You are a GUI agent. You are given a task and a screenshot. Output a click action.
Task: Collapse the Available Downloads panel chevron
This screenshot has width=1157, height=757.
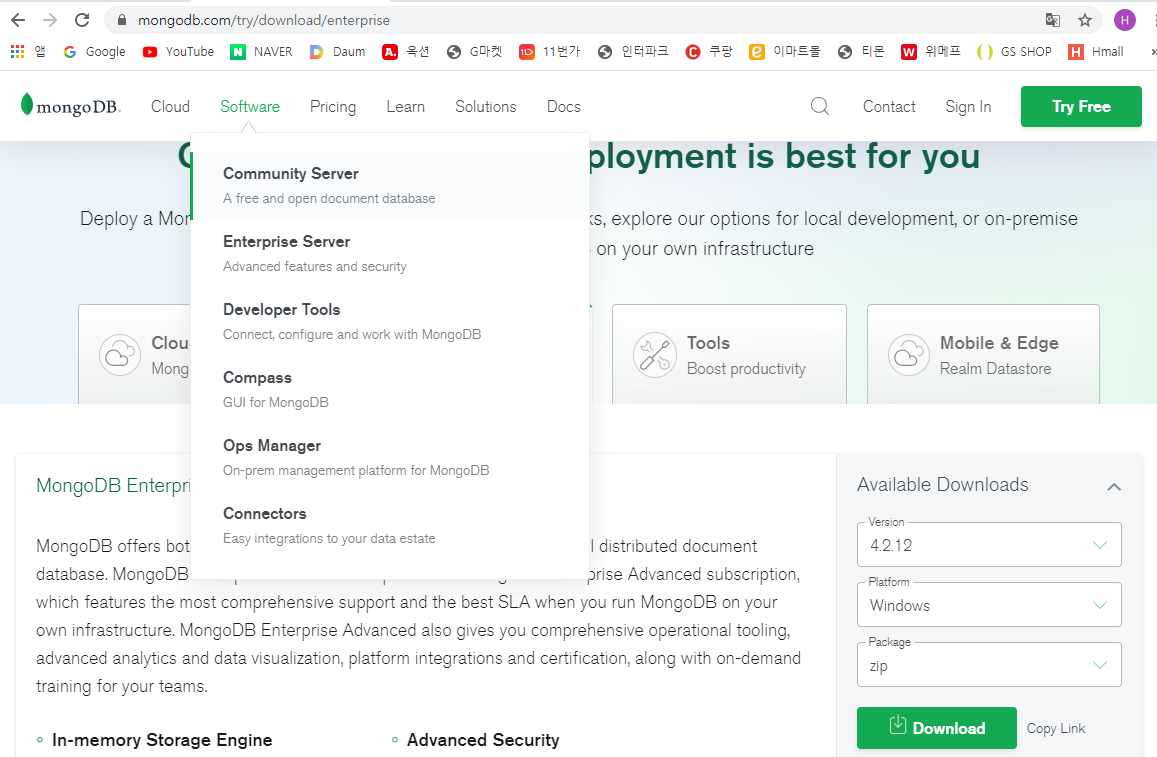click(x=1114, y=486)
